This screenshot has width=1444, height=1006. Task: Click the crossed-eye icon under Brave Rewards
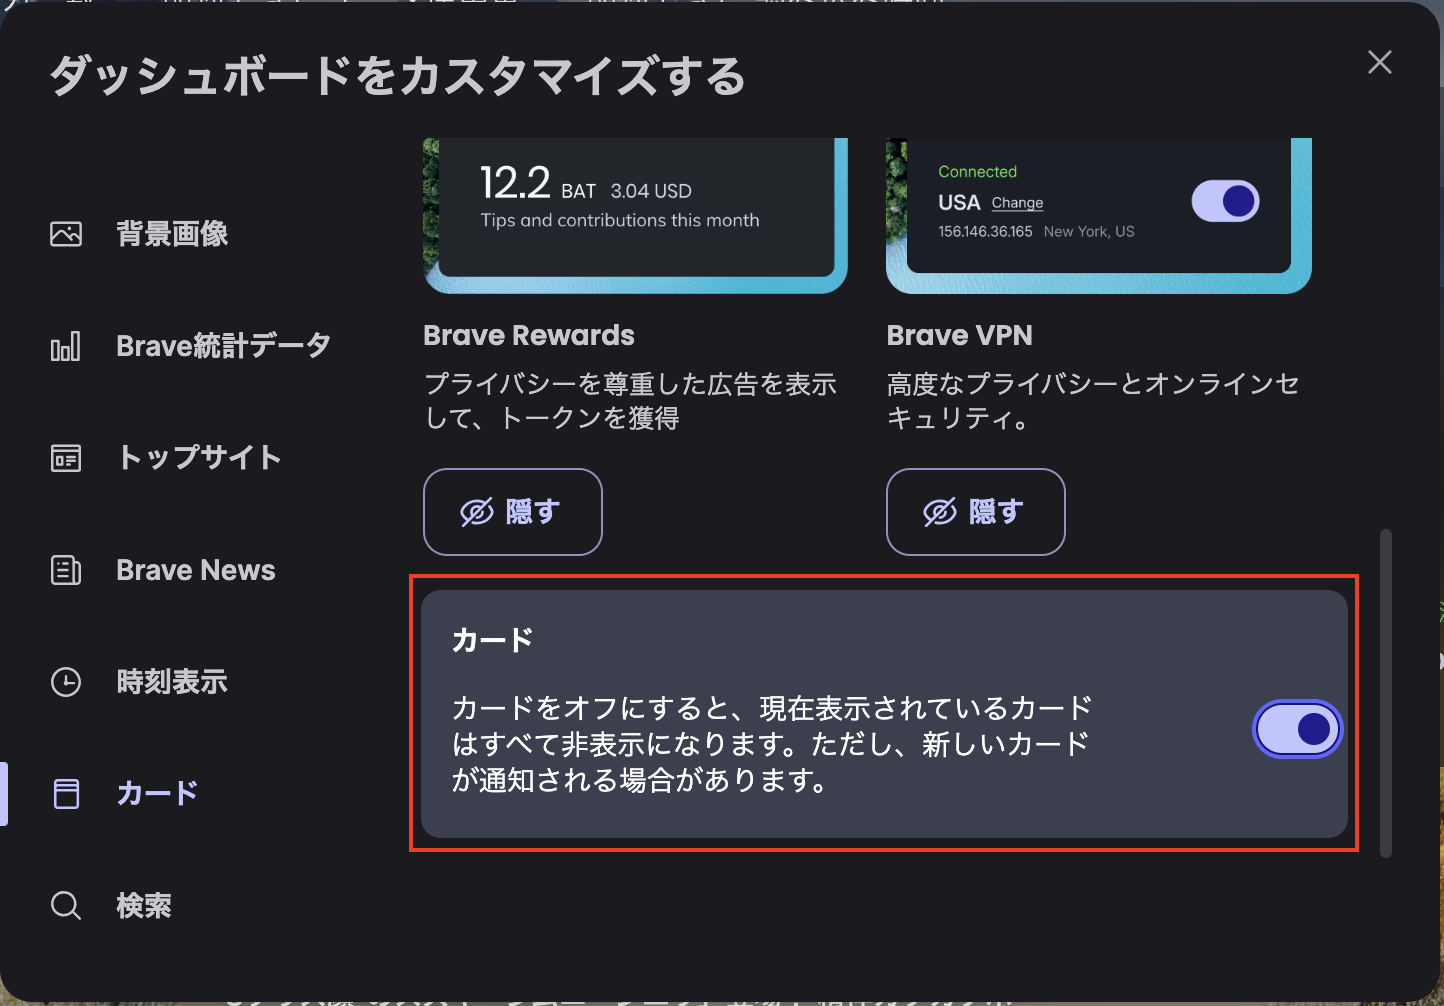click(x=477, y=512)
